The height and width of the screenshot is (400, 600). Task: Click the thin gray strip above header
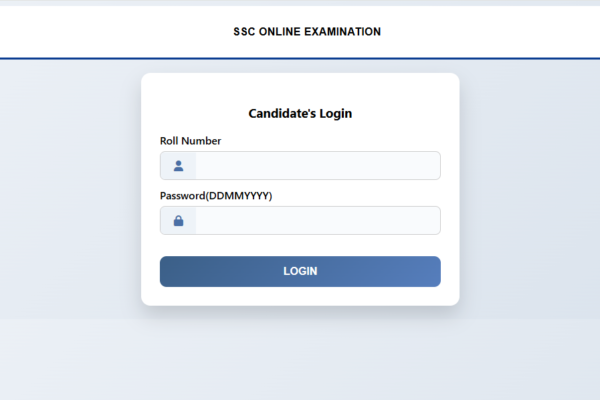[x=300, y=3]
